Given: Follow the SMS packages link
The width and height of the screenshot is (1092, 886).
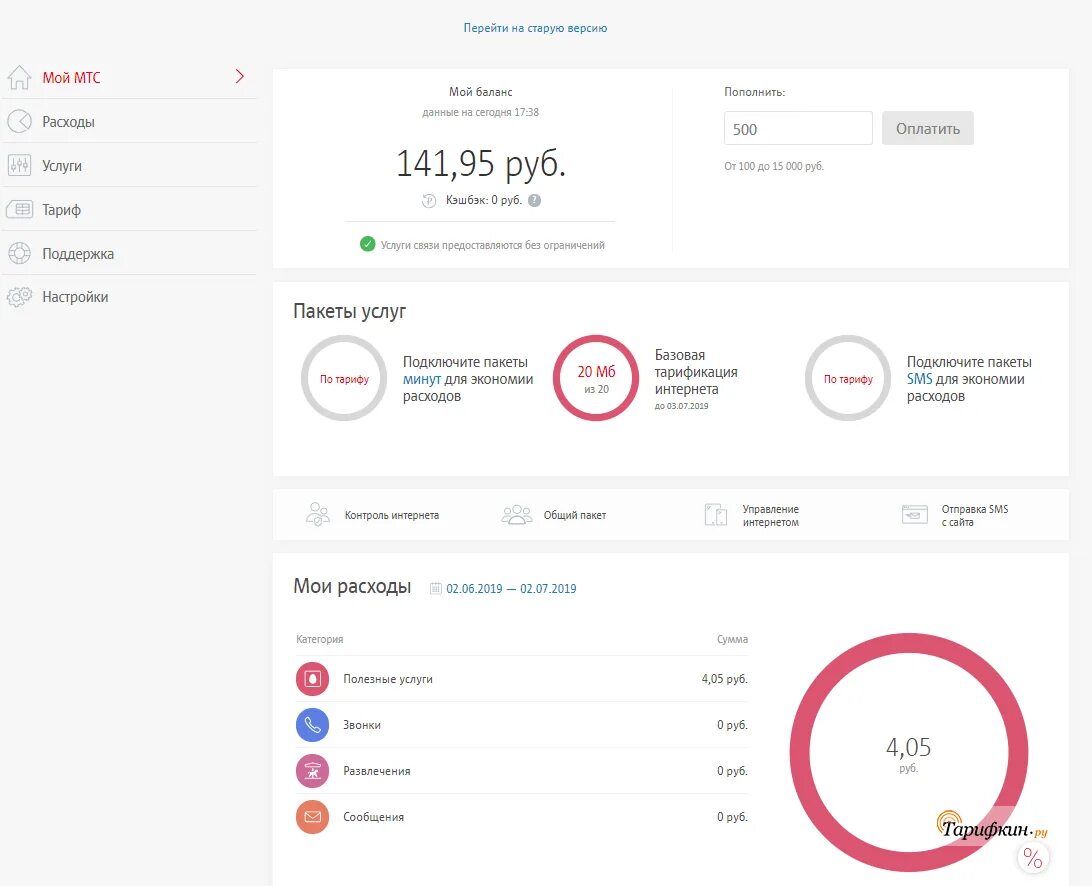Looking at the screenshot, I should (919, 380).
